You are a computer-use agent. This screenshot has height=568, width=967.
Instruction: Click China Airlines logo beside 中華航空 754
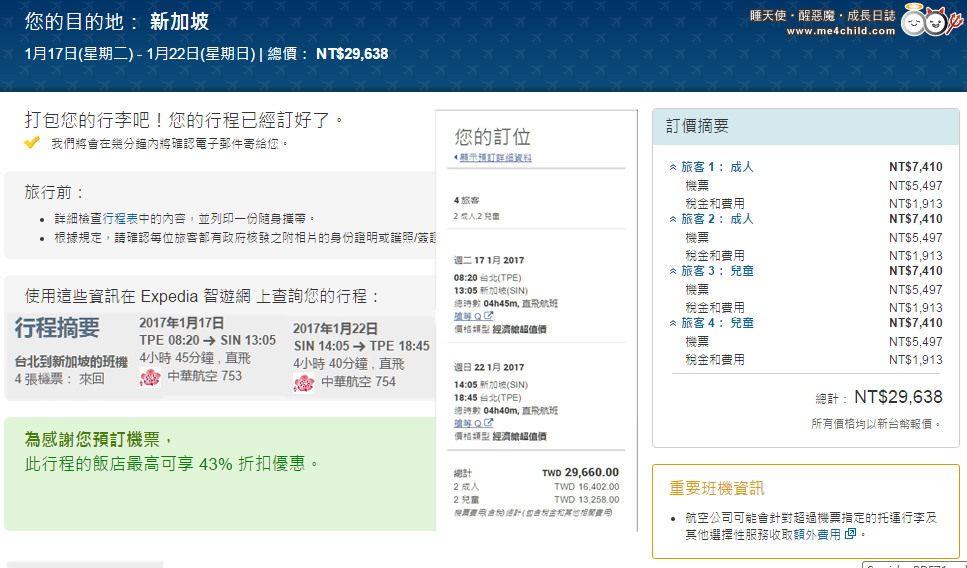(x=304, y=383)
